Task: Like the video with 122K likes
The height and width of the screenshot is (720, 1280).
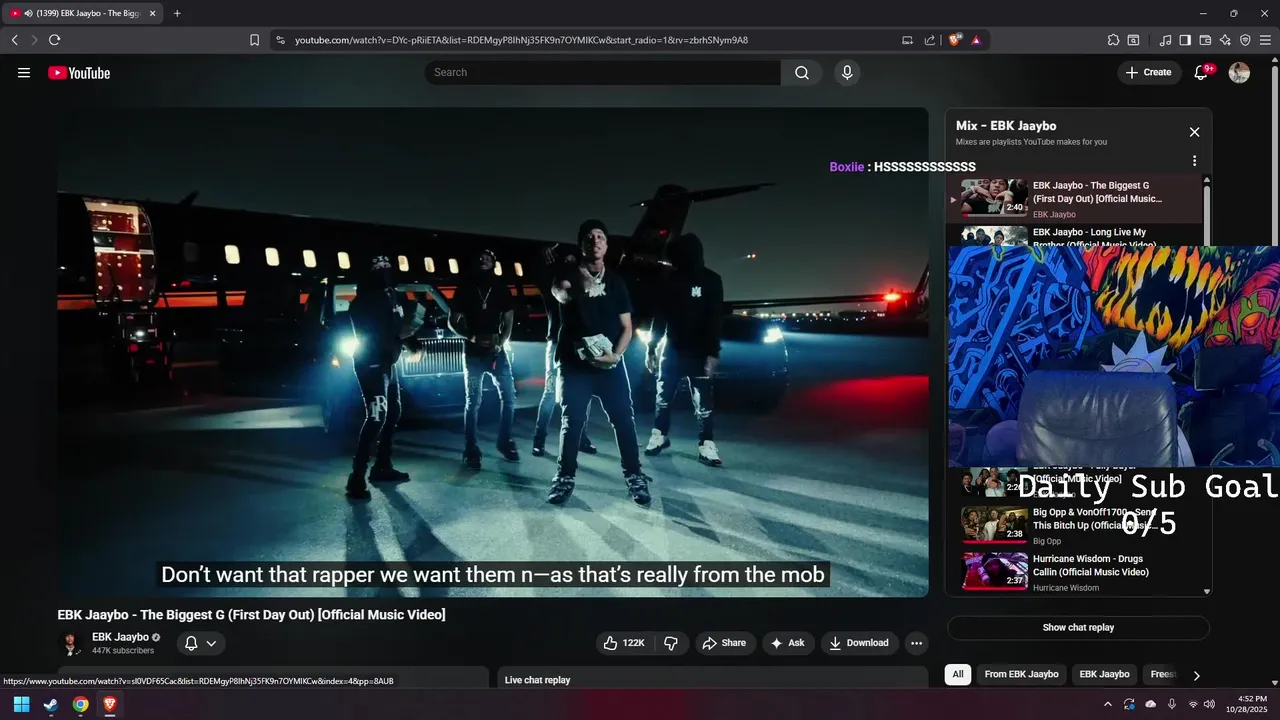Action: pyautogui.click(x=624, y=643)
